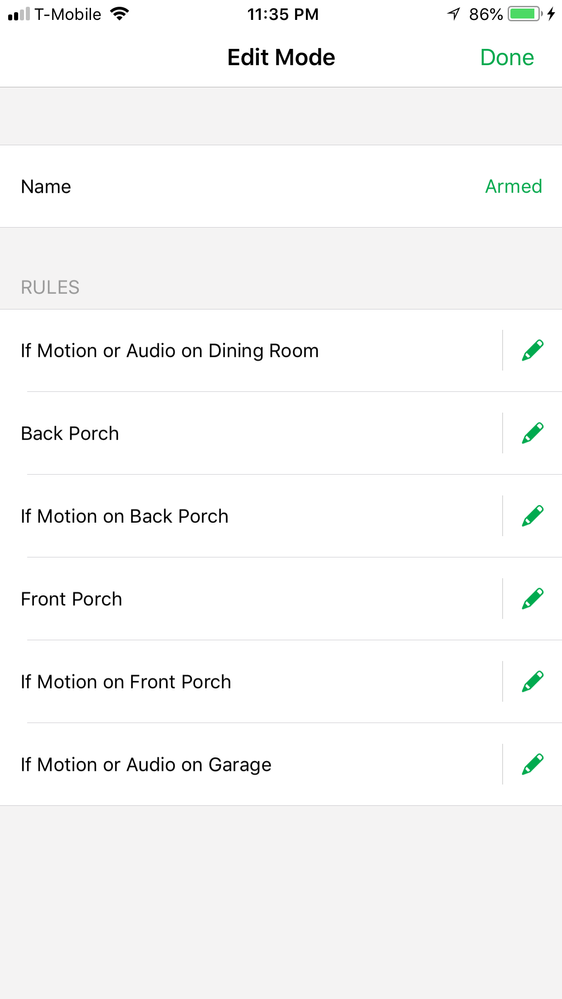Screen dimensions: 562x999
Task: Select the If Motion on Front Porch text
Action: click(x=126, y=682)
